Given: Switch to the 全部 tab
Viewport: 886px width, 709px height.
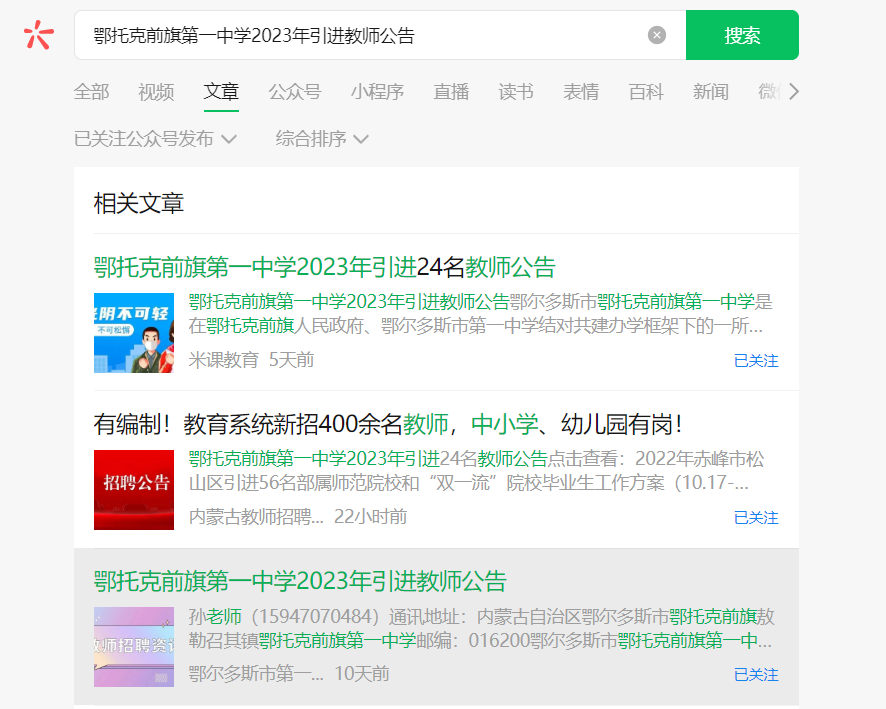Looking at the screenshot, I should pos(92,92).
